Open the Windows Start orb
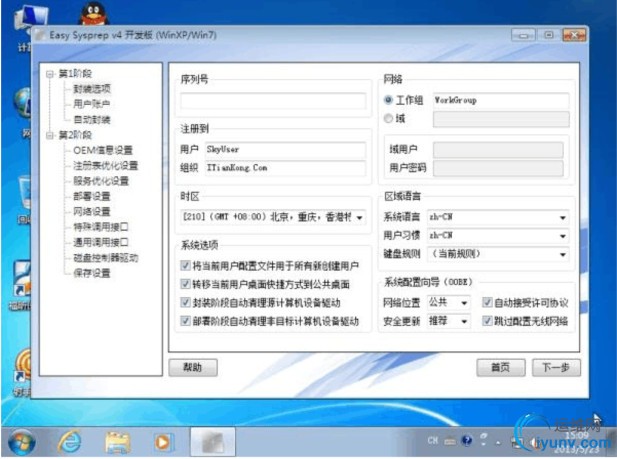The image size is (617, 459). 22,442
